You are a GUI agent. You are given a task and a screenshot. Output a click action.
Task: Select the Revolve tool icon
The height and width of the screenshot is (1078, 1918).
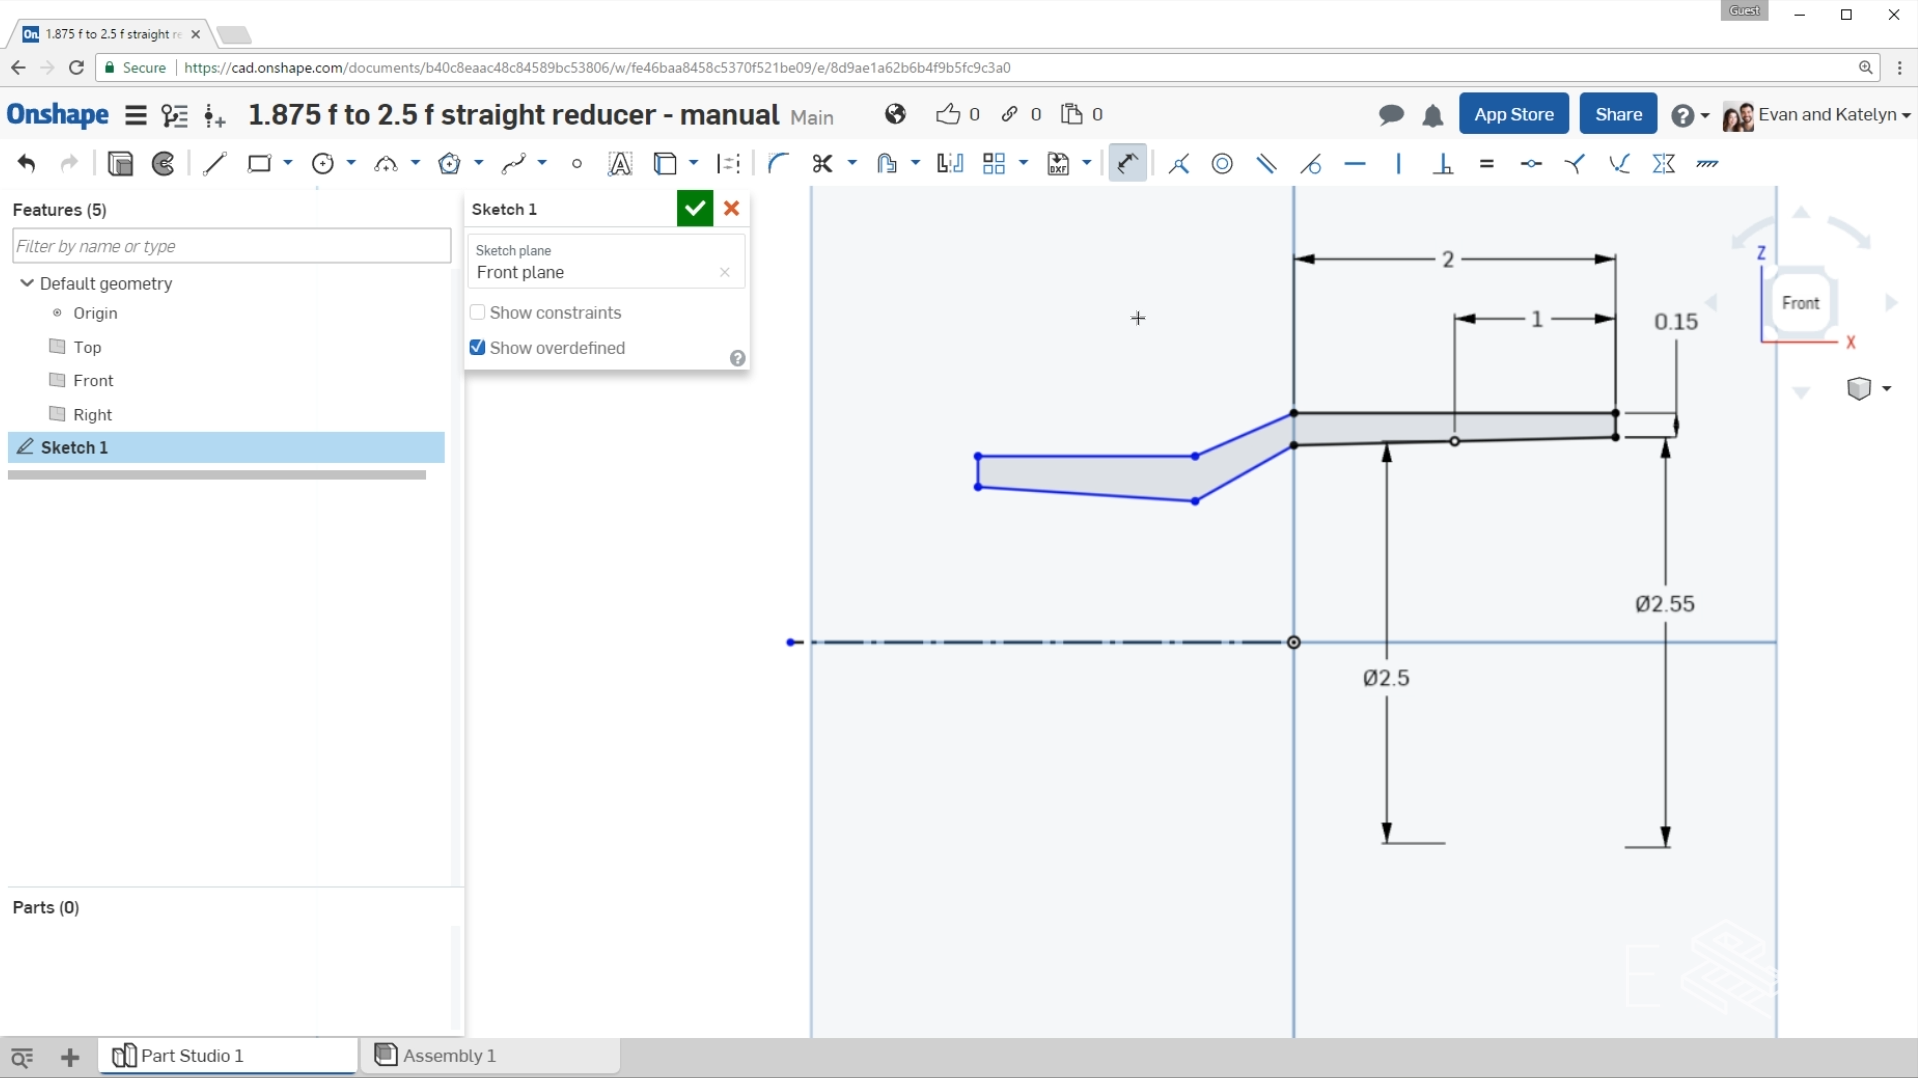(164, 164)
